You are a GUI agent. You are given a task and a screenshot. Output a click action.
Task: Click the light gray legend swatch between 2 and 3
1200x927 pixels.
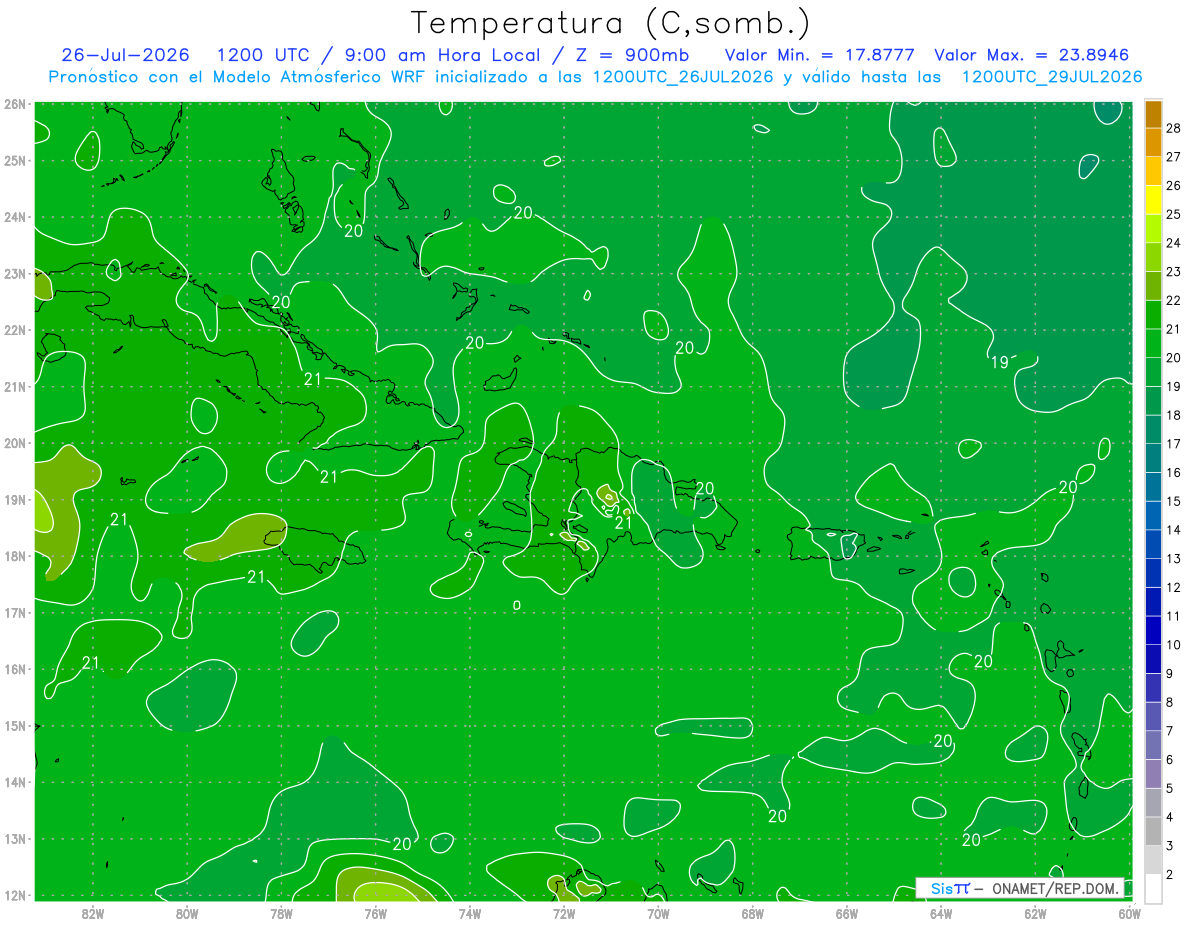pos(1153,860)
